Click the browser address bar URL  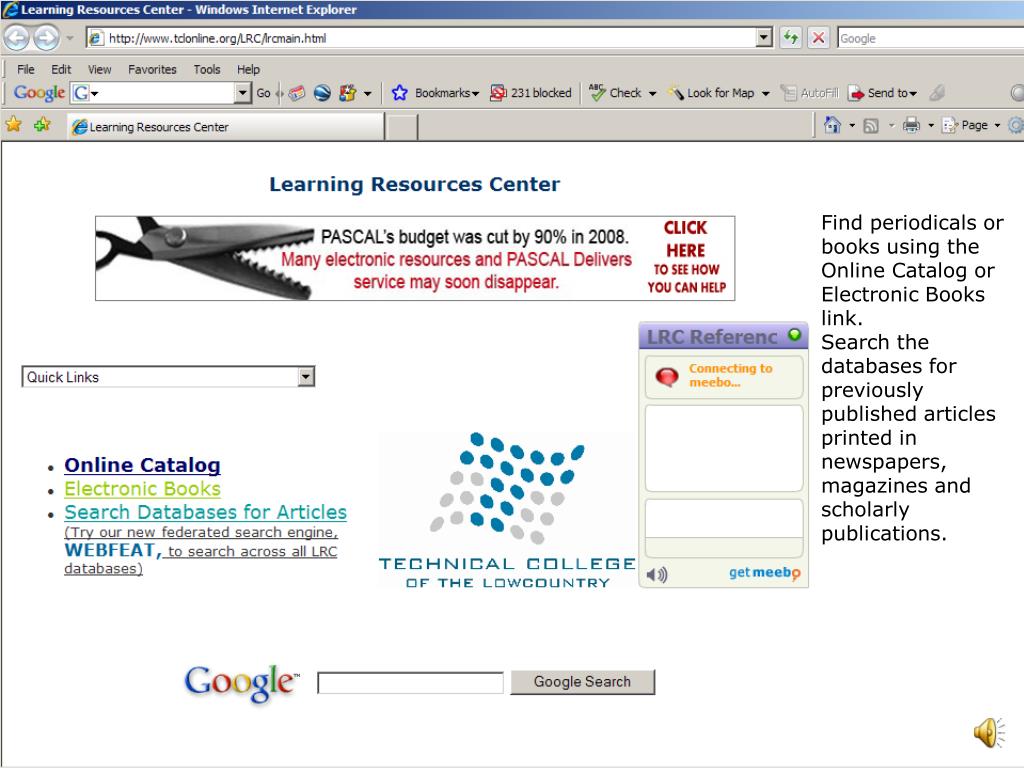click(421, 38)
